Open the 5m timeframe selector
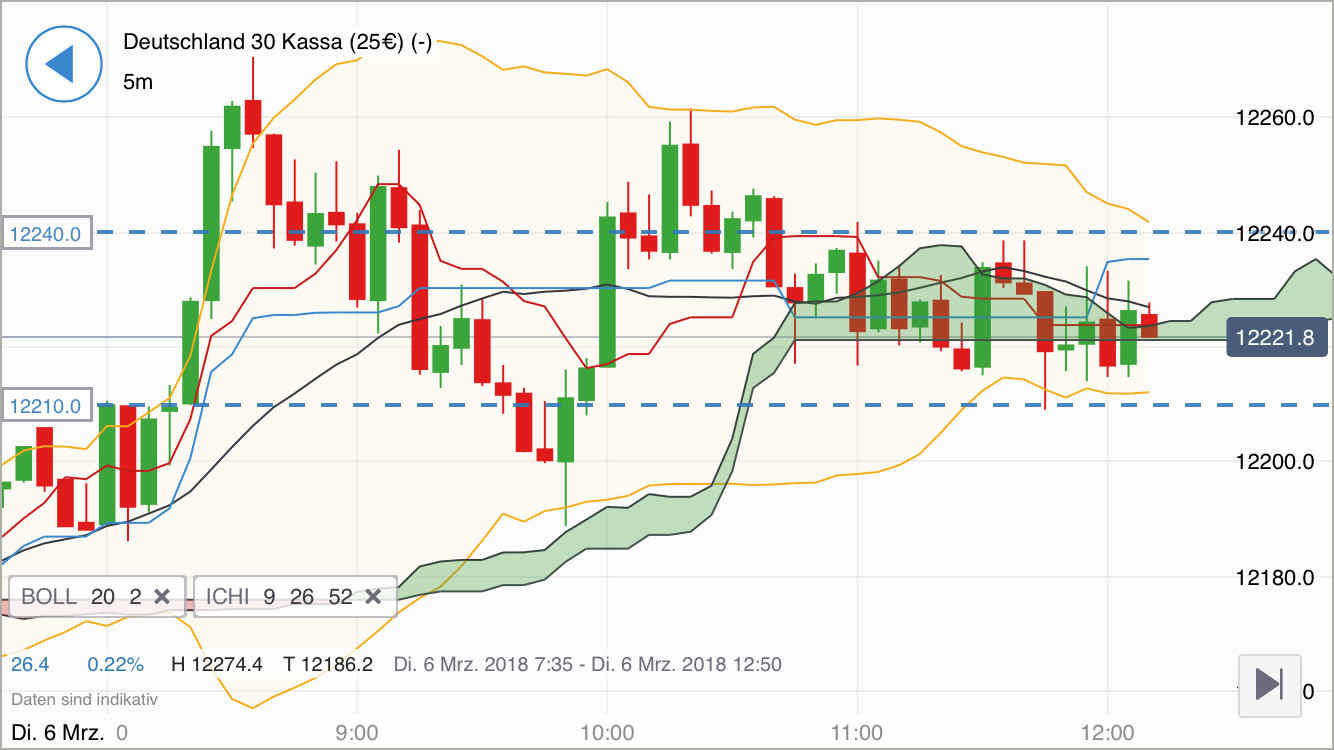The image size is (1334, 750). (138, 82)
